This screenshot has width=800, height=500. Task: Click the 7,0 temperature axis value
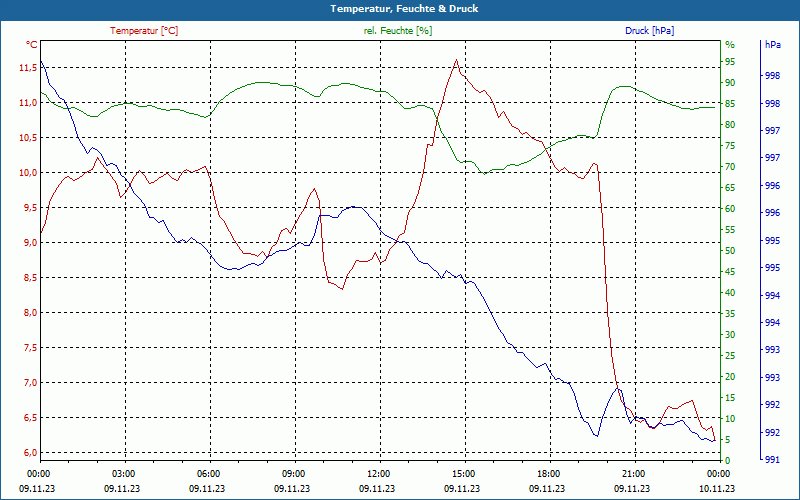pos(30,383)
